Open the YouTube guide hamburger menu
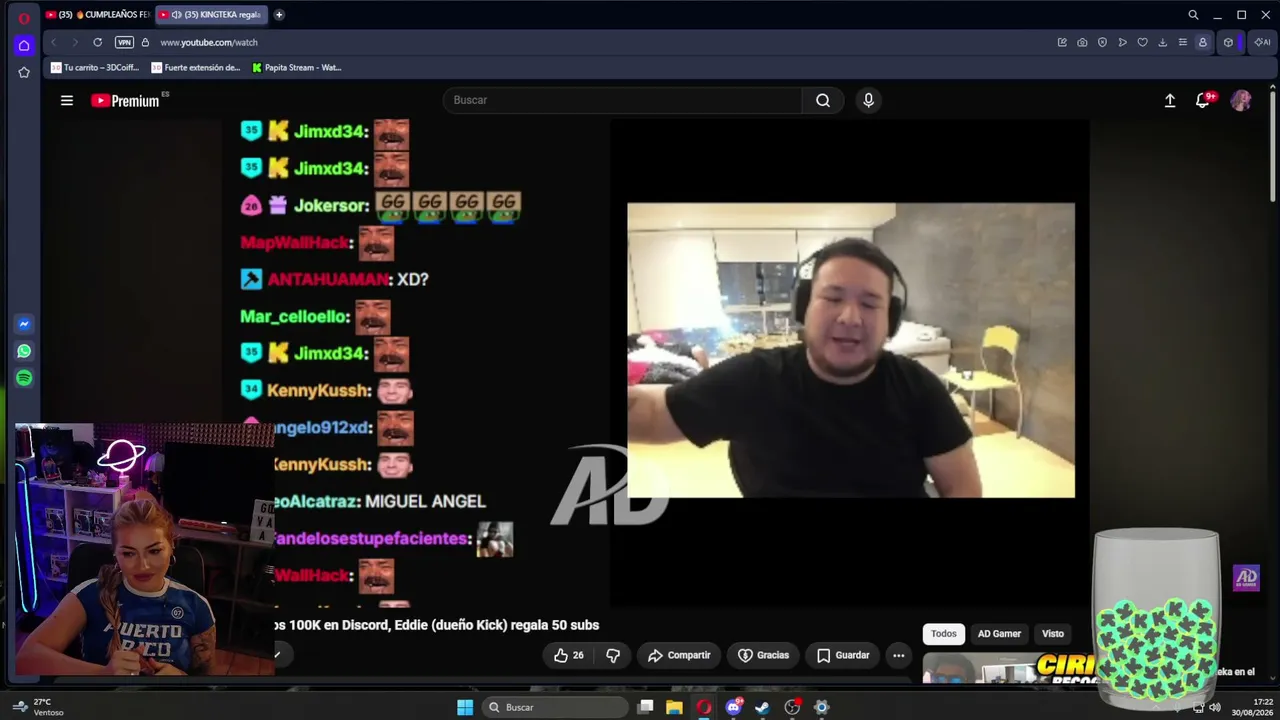 pos(67,100)
